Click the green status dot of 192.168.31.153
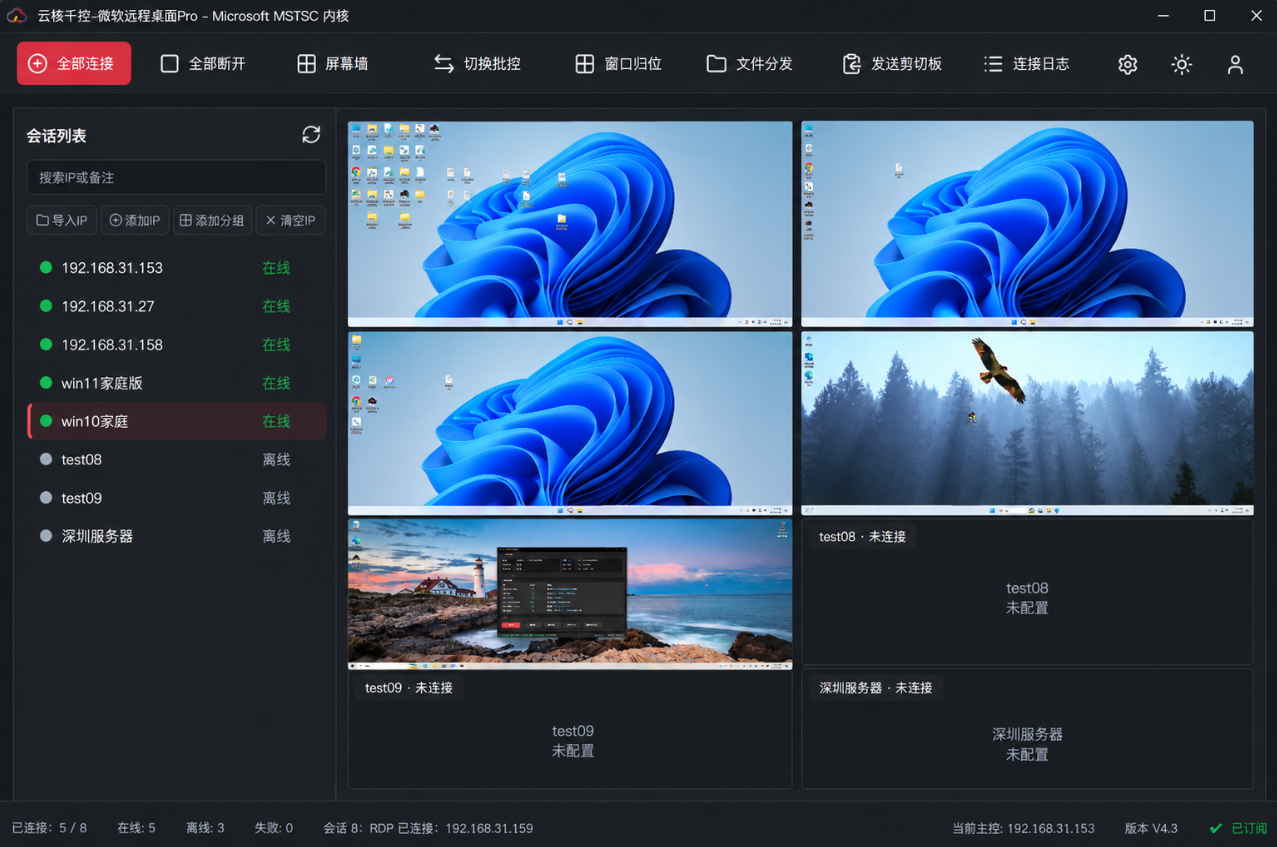Viewport: 1277px width, 847px height. 46,268
